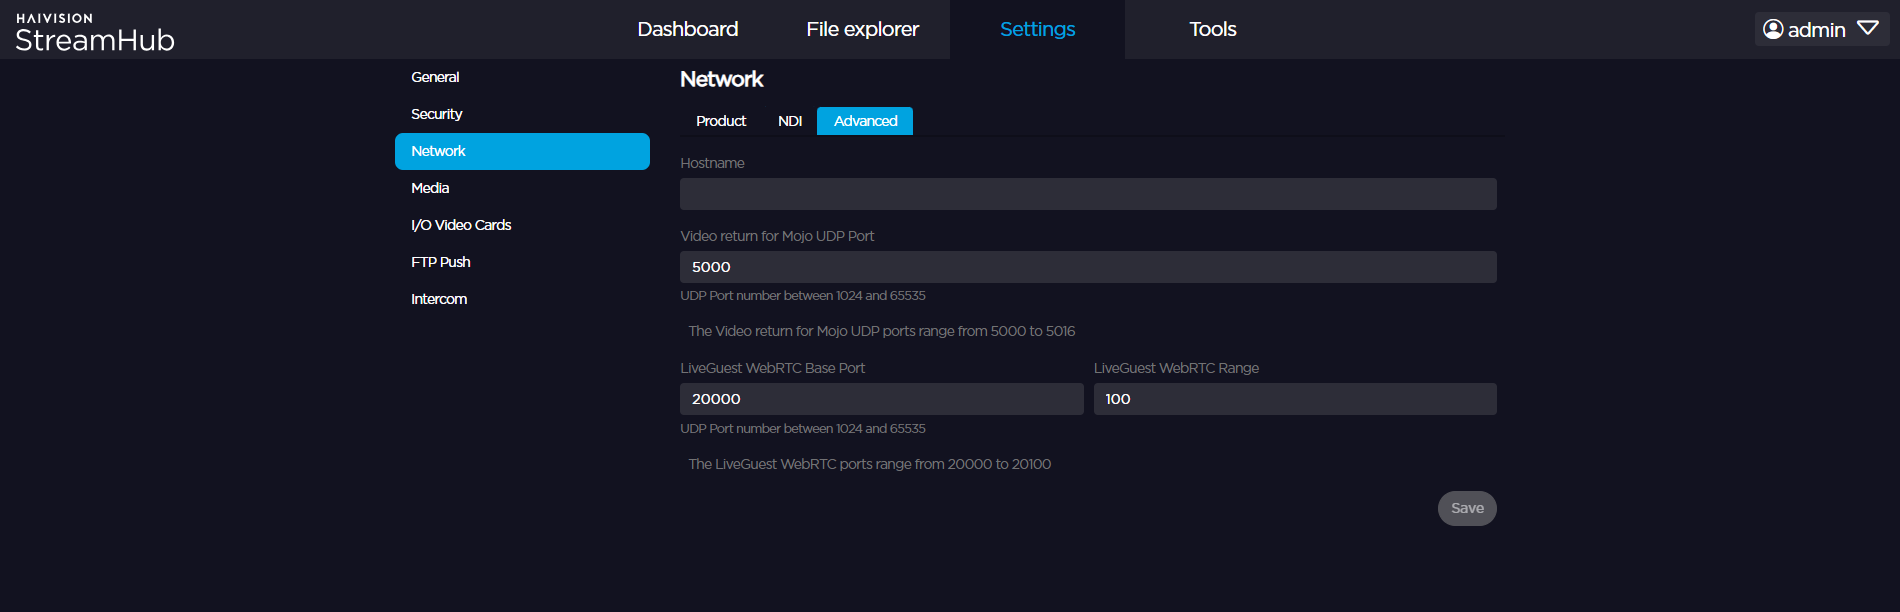Go to Security settings section

(436, 114)
